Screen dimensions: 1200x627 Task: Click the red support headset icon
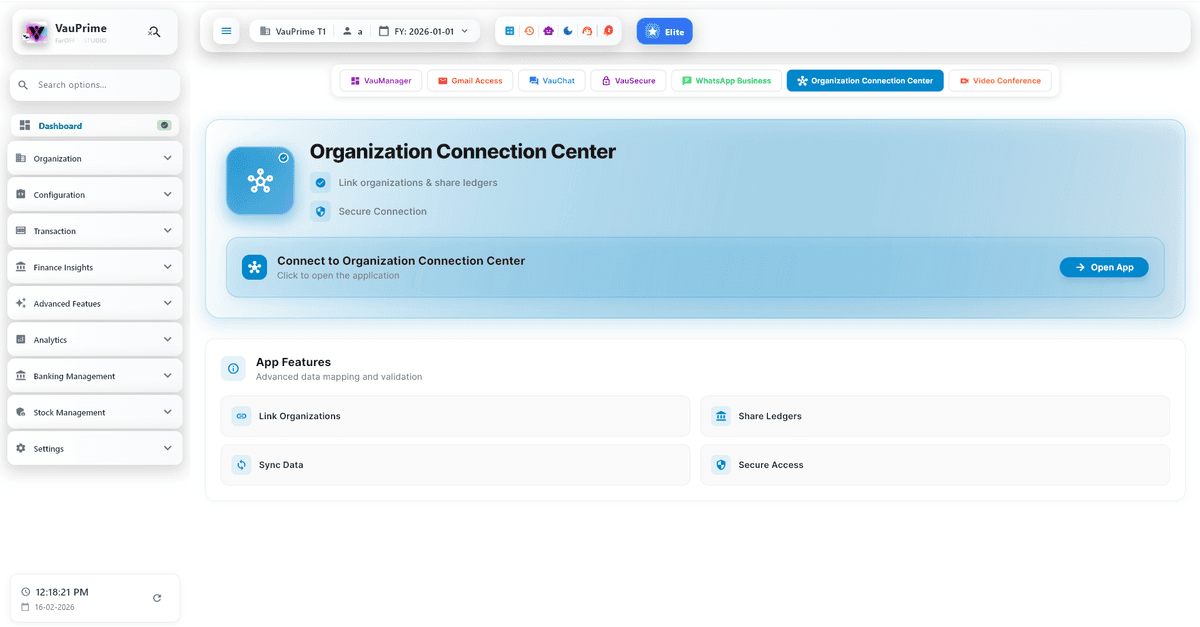[587, 31]
